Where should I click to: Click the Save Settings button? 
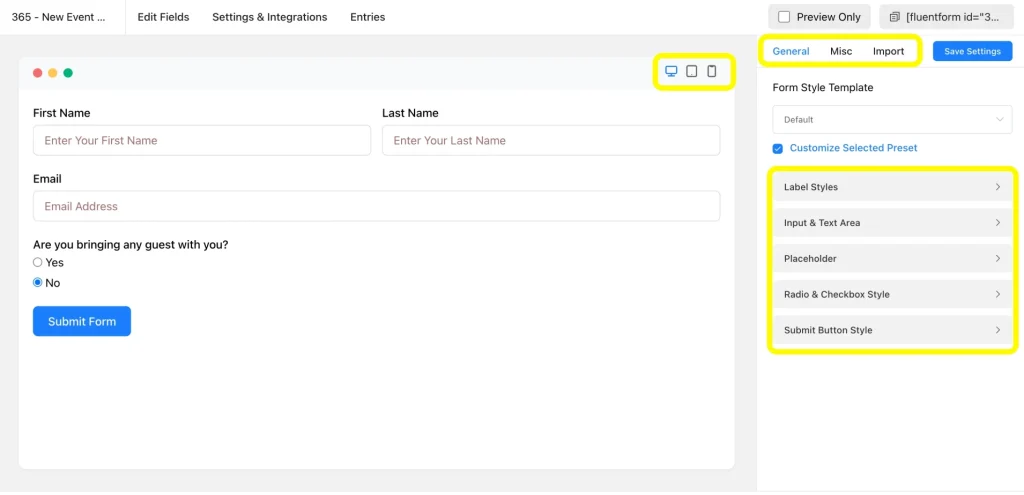click(972, 51)
